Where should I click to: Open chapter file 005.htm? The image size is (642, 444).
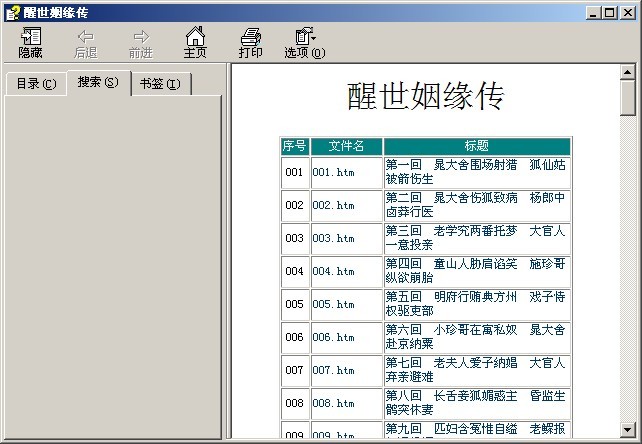tap(333, 304)
